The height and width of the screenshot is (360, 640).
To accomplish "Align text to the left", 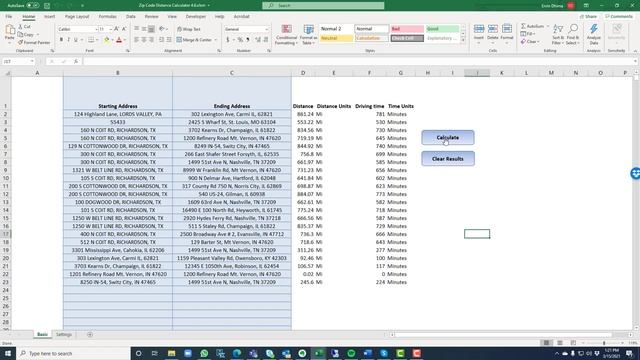I will (137, 40).
